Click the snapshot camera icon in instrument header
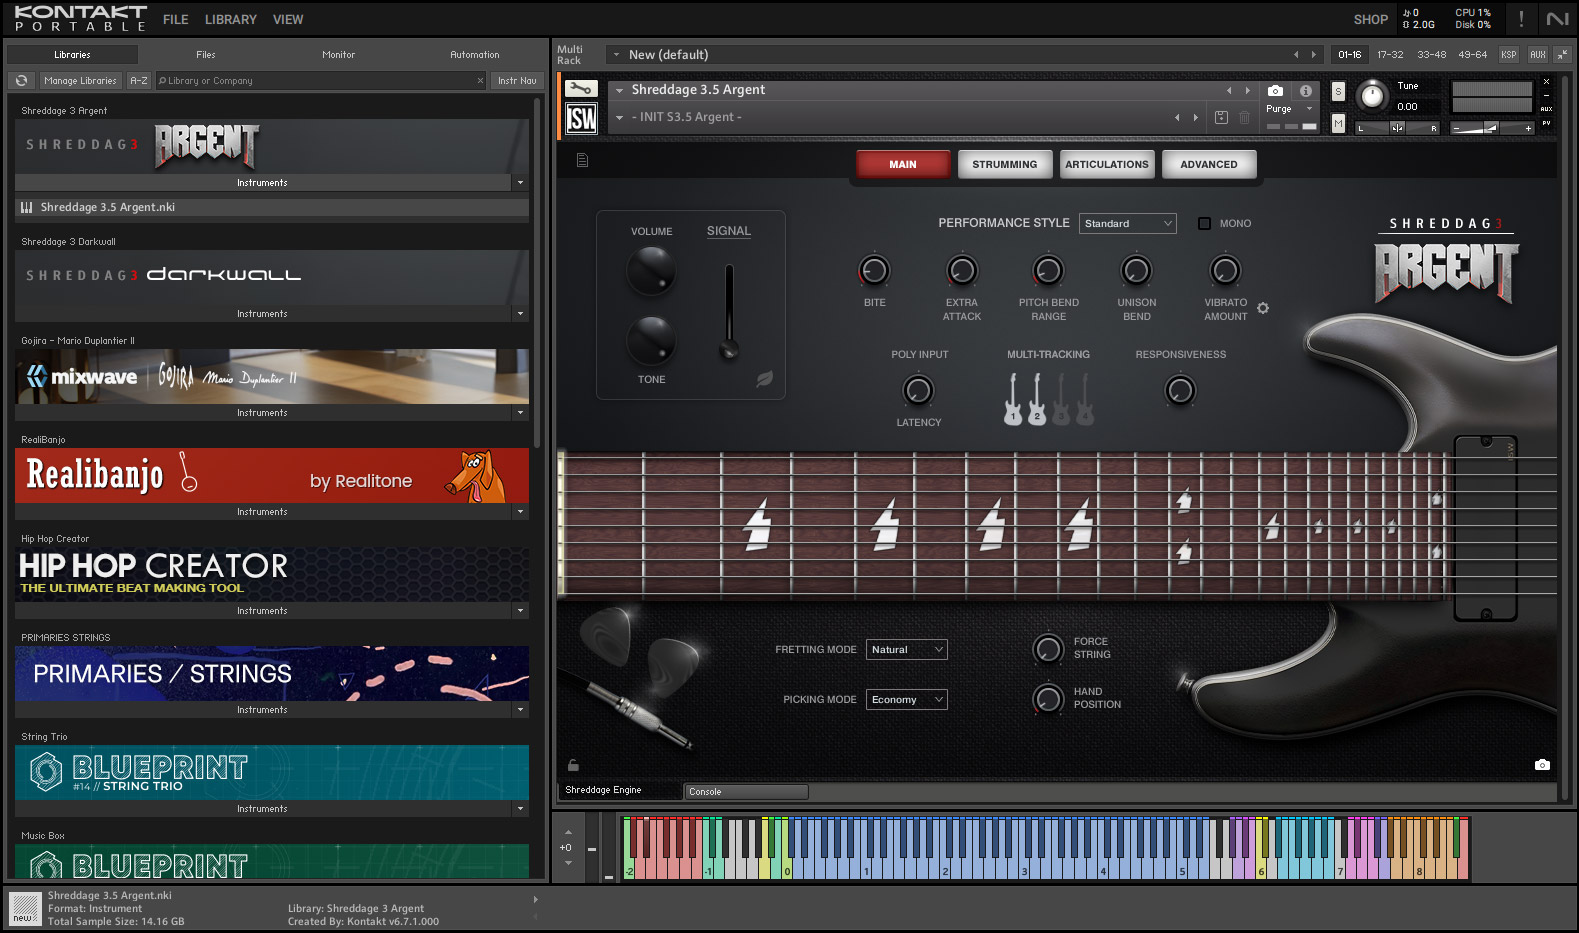The image size is (1579, 933). coord(1275,90)
